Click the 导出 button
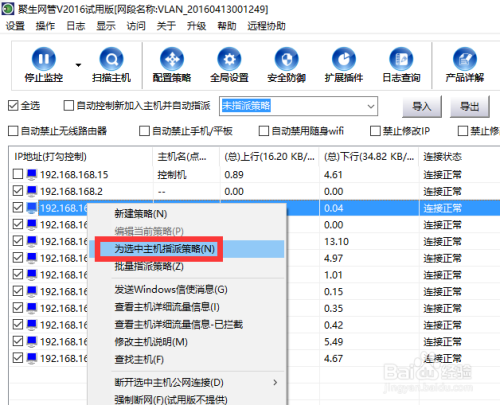This screenshot has width=500, height=405. click(470, 107)
